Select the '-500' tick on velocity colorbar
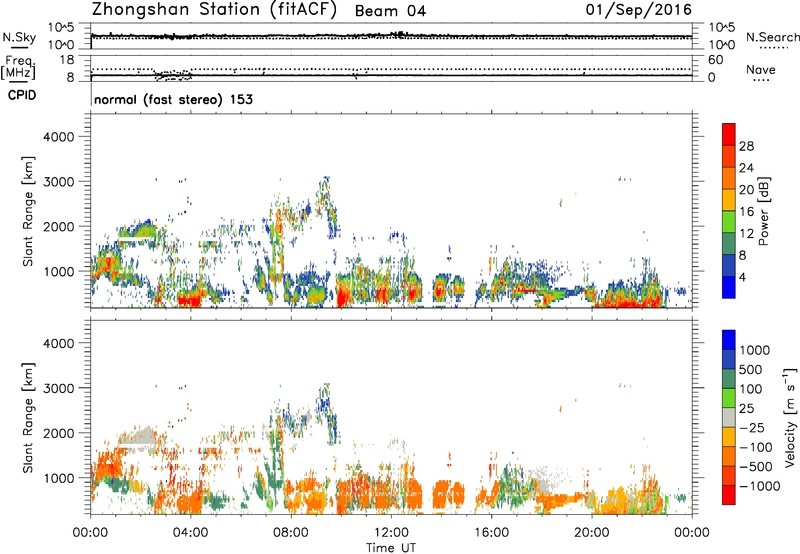Viewport: 800px width, 554px height. click(x=755, y=467)
